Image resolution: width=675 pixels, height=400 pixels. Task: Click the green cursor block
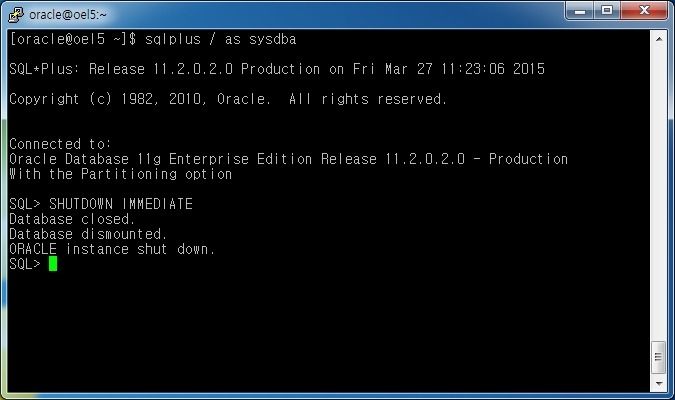click(53, 264)
